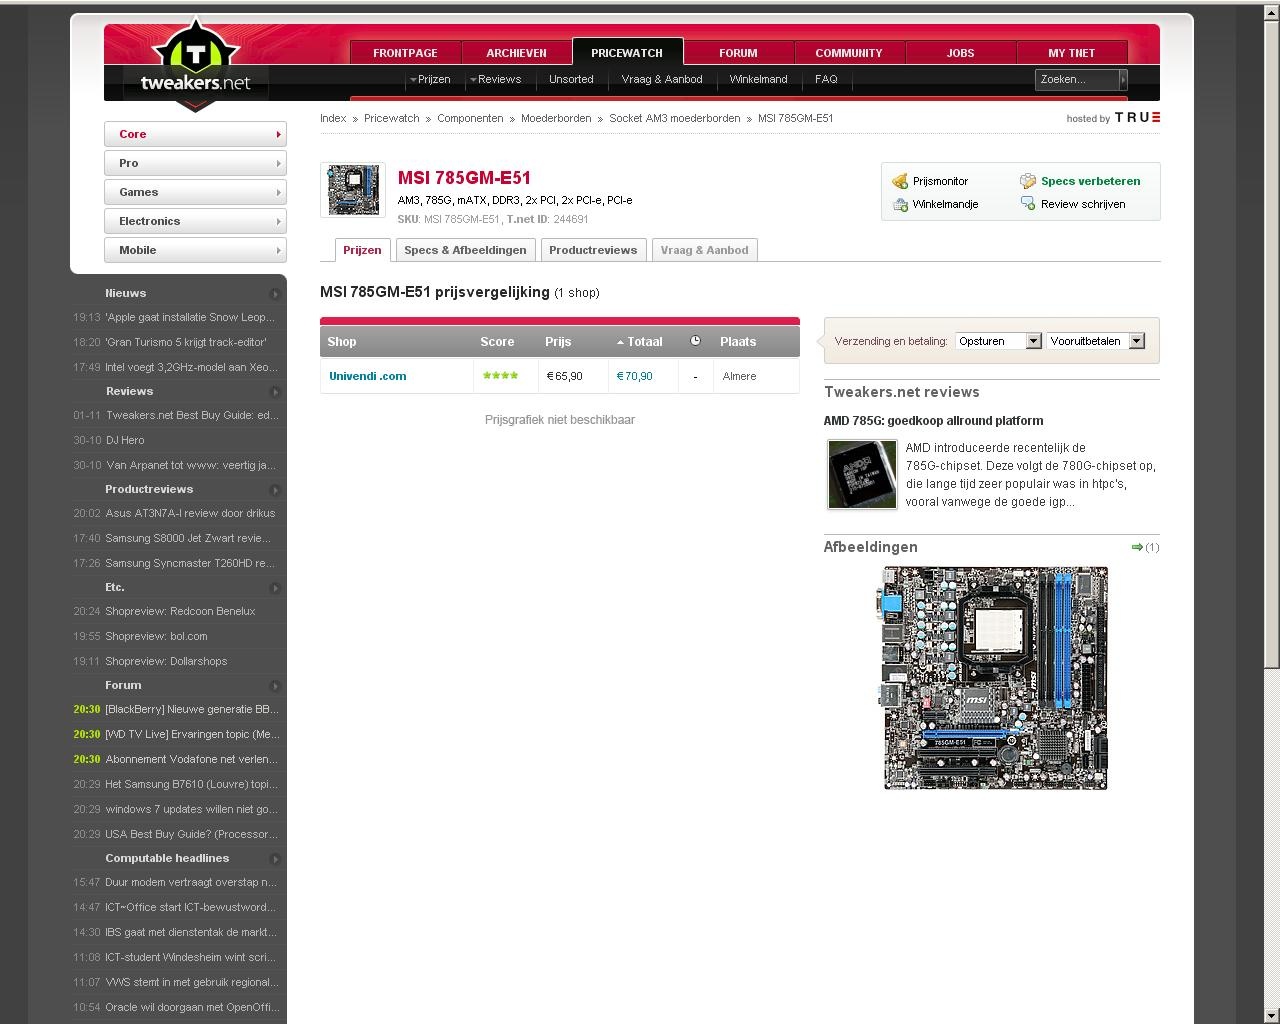Viewport: 1280px width, 1024px height.
Task: Open the Shopreview: Dollarshops link
Action: [x=166, y=661]
